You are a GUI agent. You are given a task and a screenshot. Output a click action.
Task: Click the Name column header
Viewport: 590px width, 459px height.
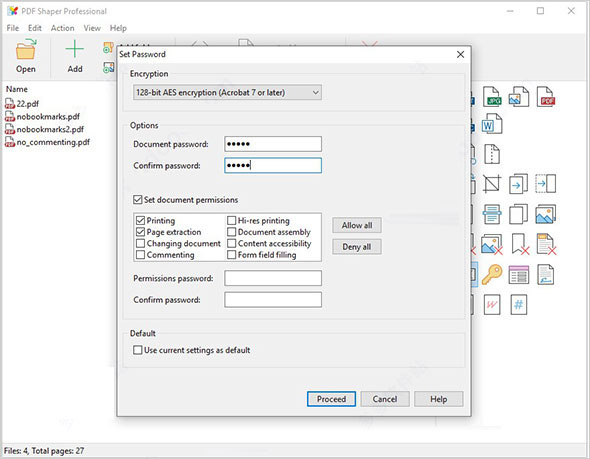pyautogui.click(x=17, y=89)
